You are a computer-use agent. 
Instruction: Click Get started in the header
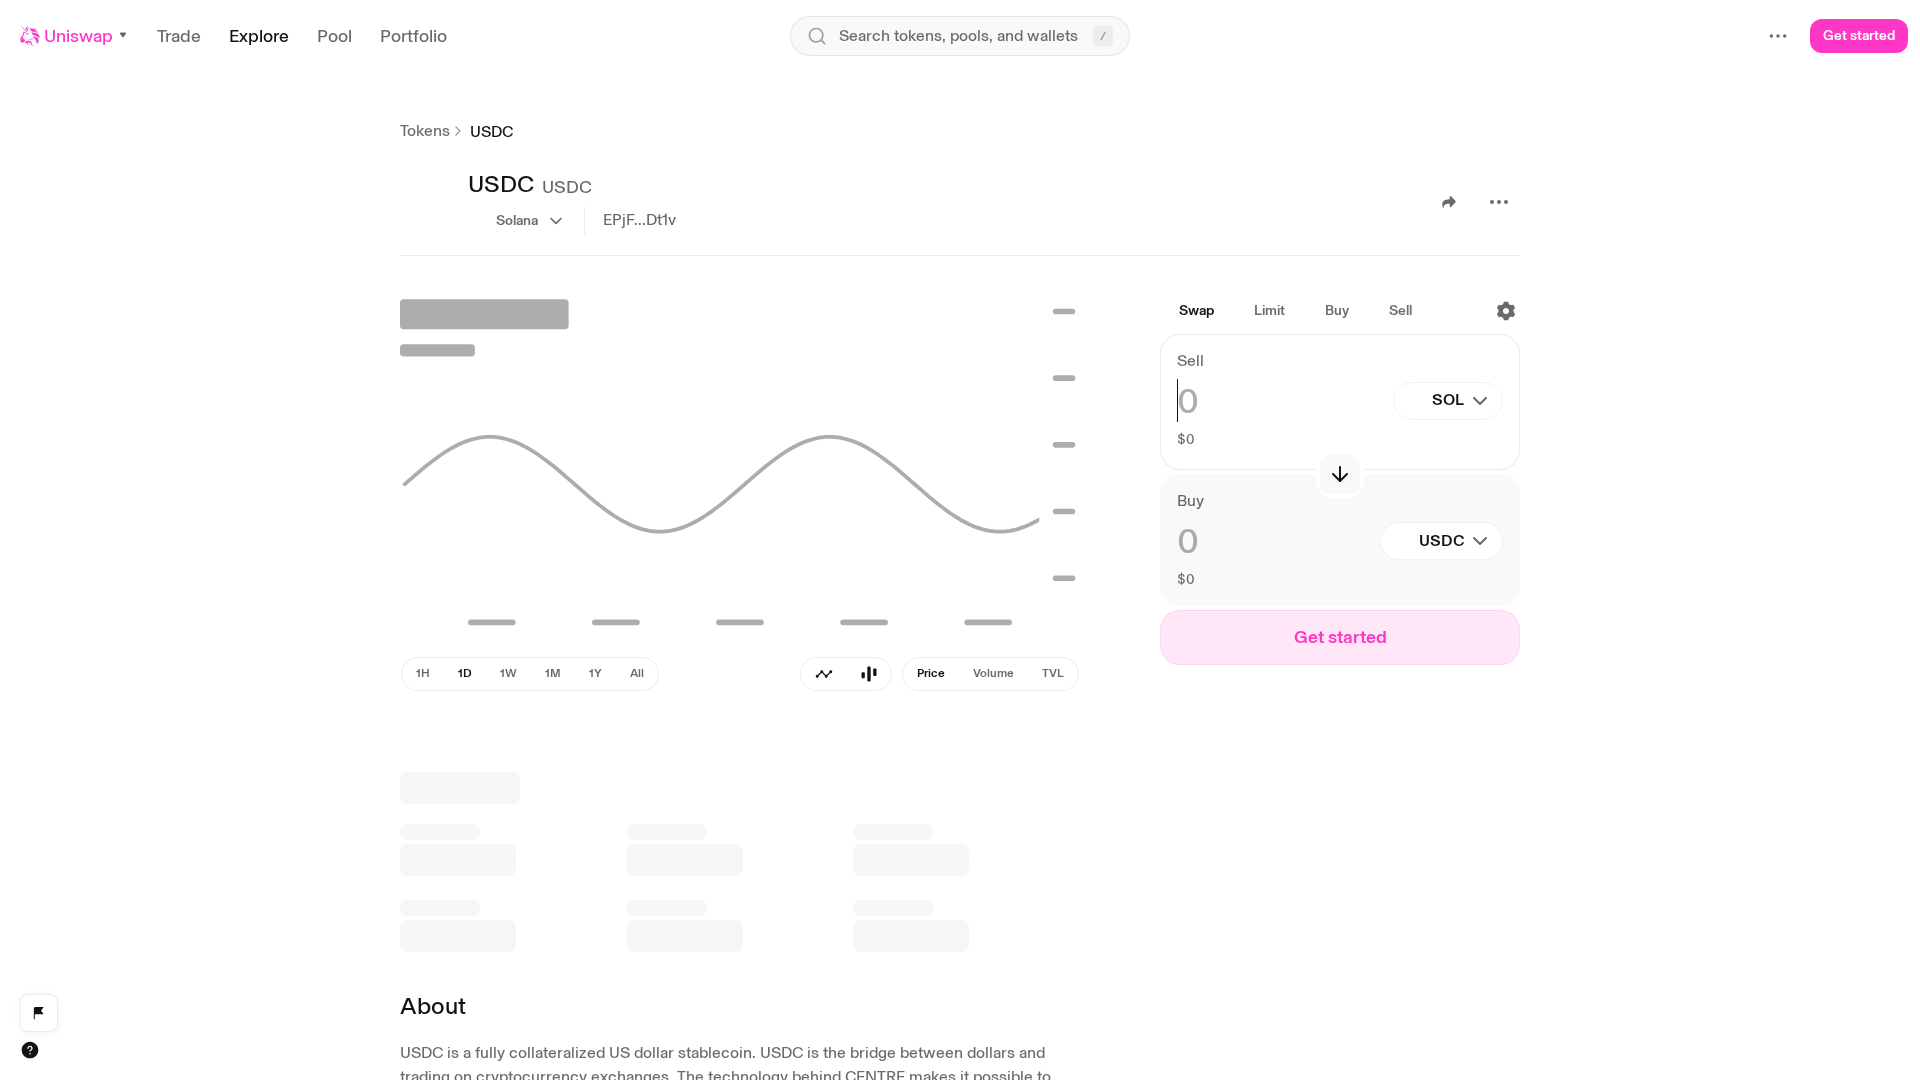pyautogui.click(x=1859, y=36)
